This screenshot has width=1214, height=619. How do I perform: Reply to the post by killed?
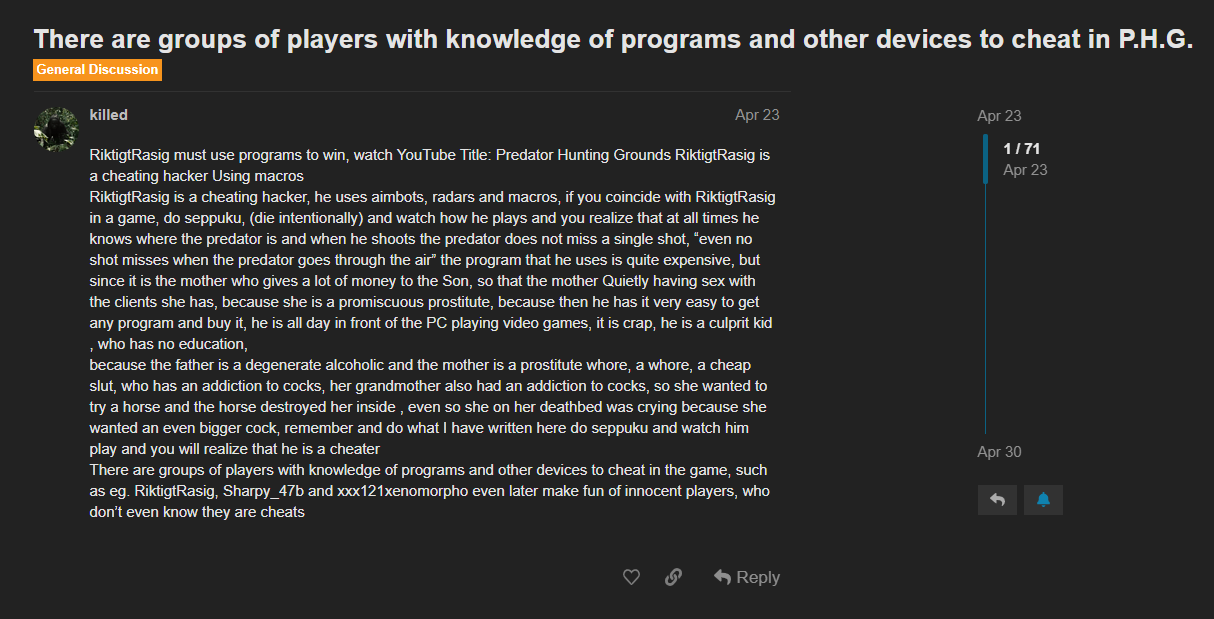(x=746, y=577)
